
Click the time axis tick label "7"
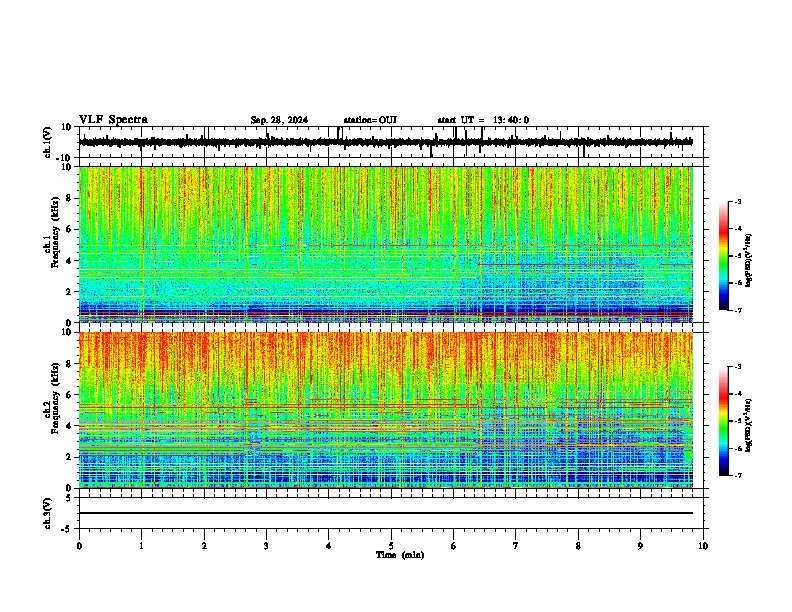(x=516, y=546)
